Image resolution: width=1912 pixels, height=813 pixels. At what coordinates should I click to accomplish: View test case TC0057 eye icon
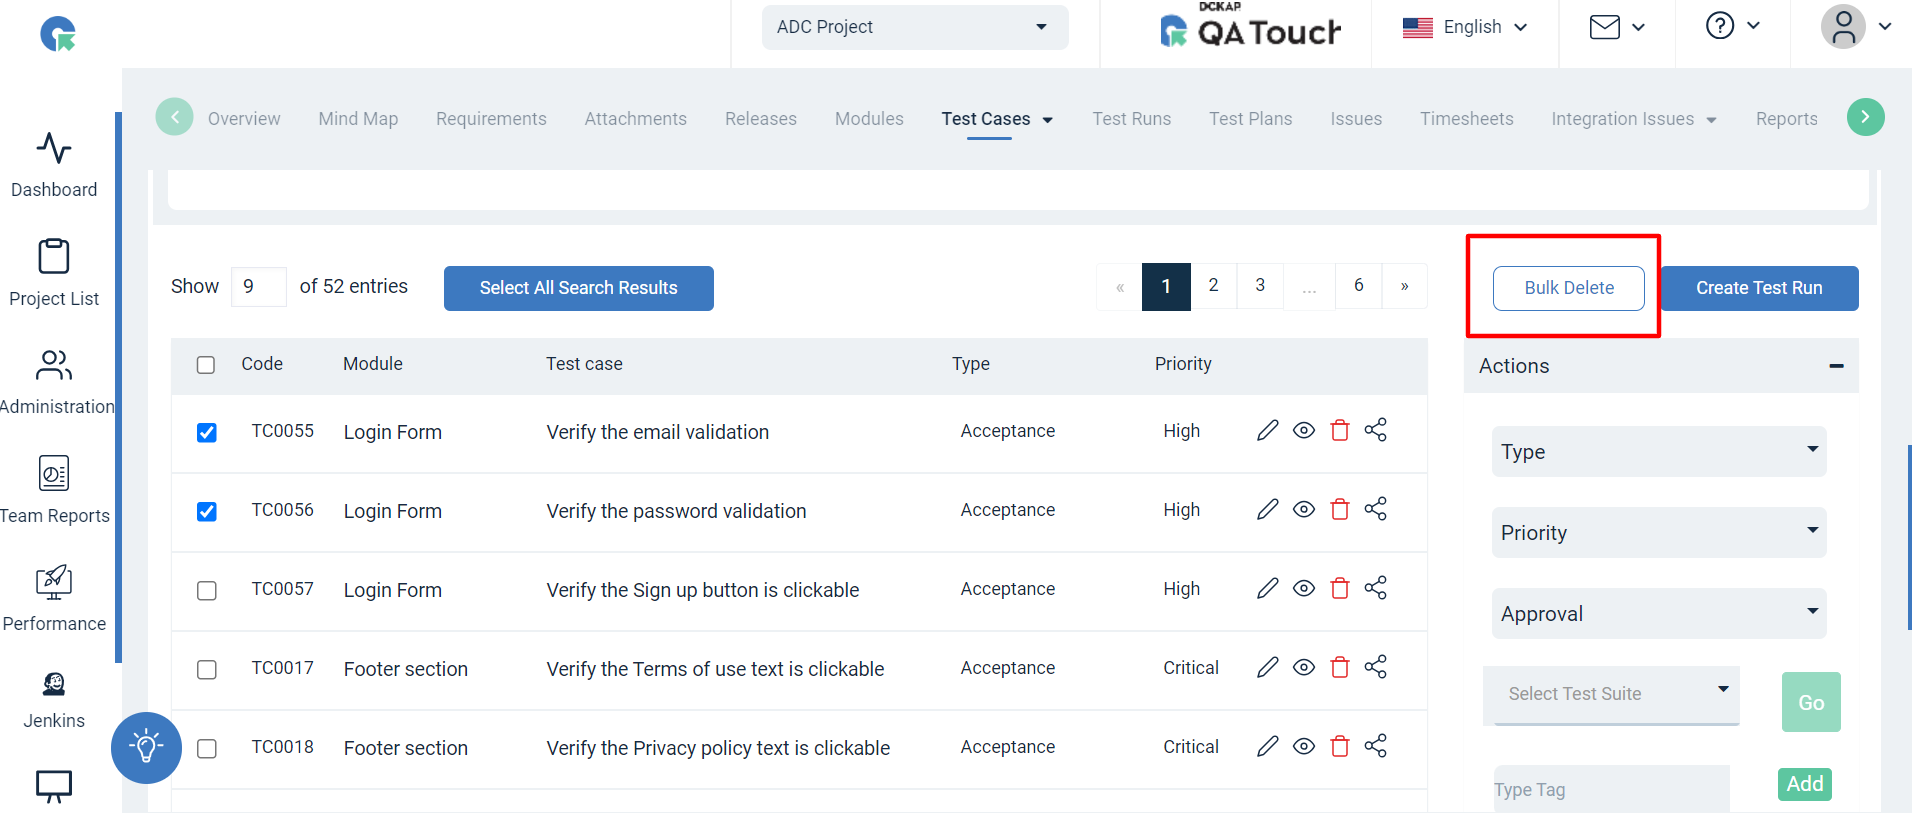pyautogui.click(x=1304, y=588)
